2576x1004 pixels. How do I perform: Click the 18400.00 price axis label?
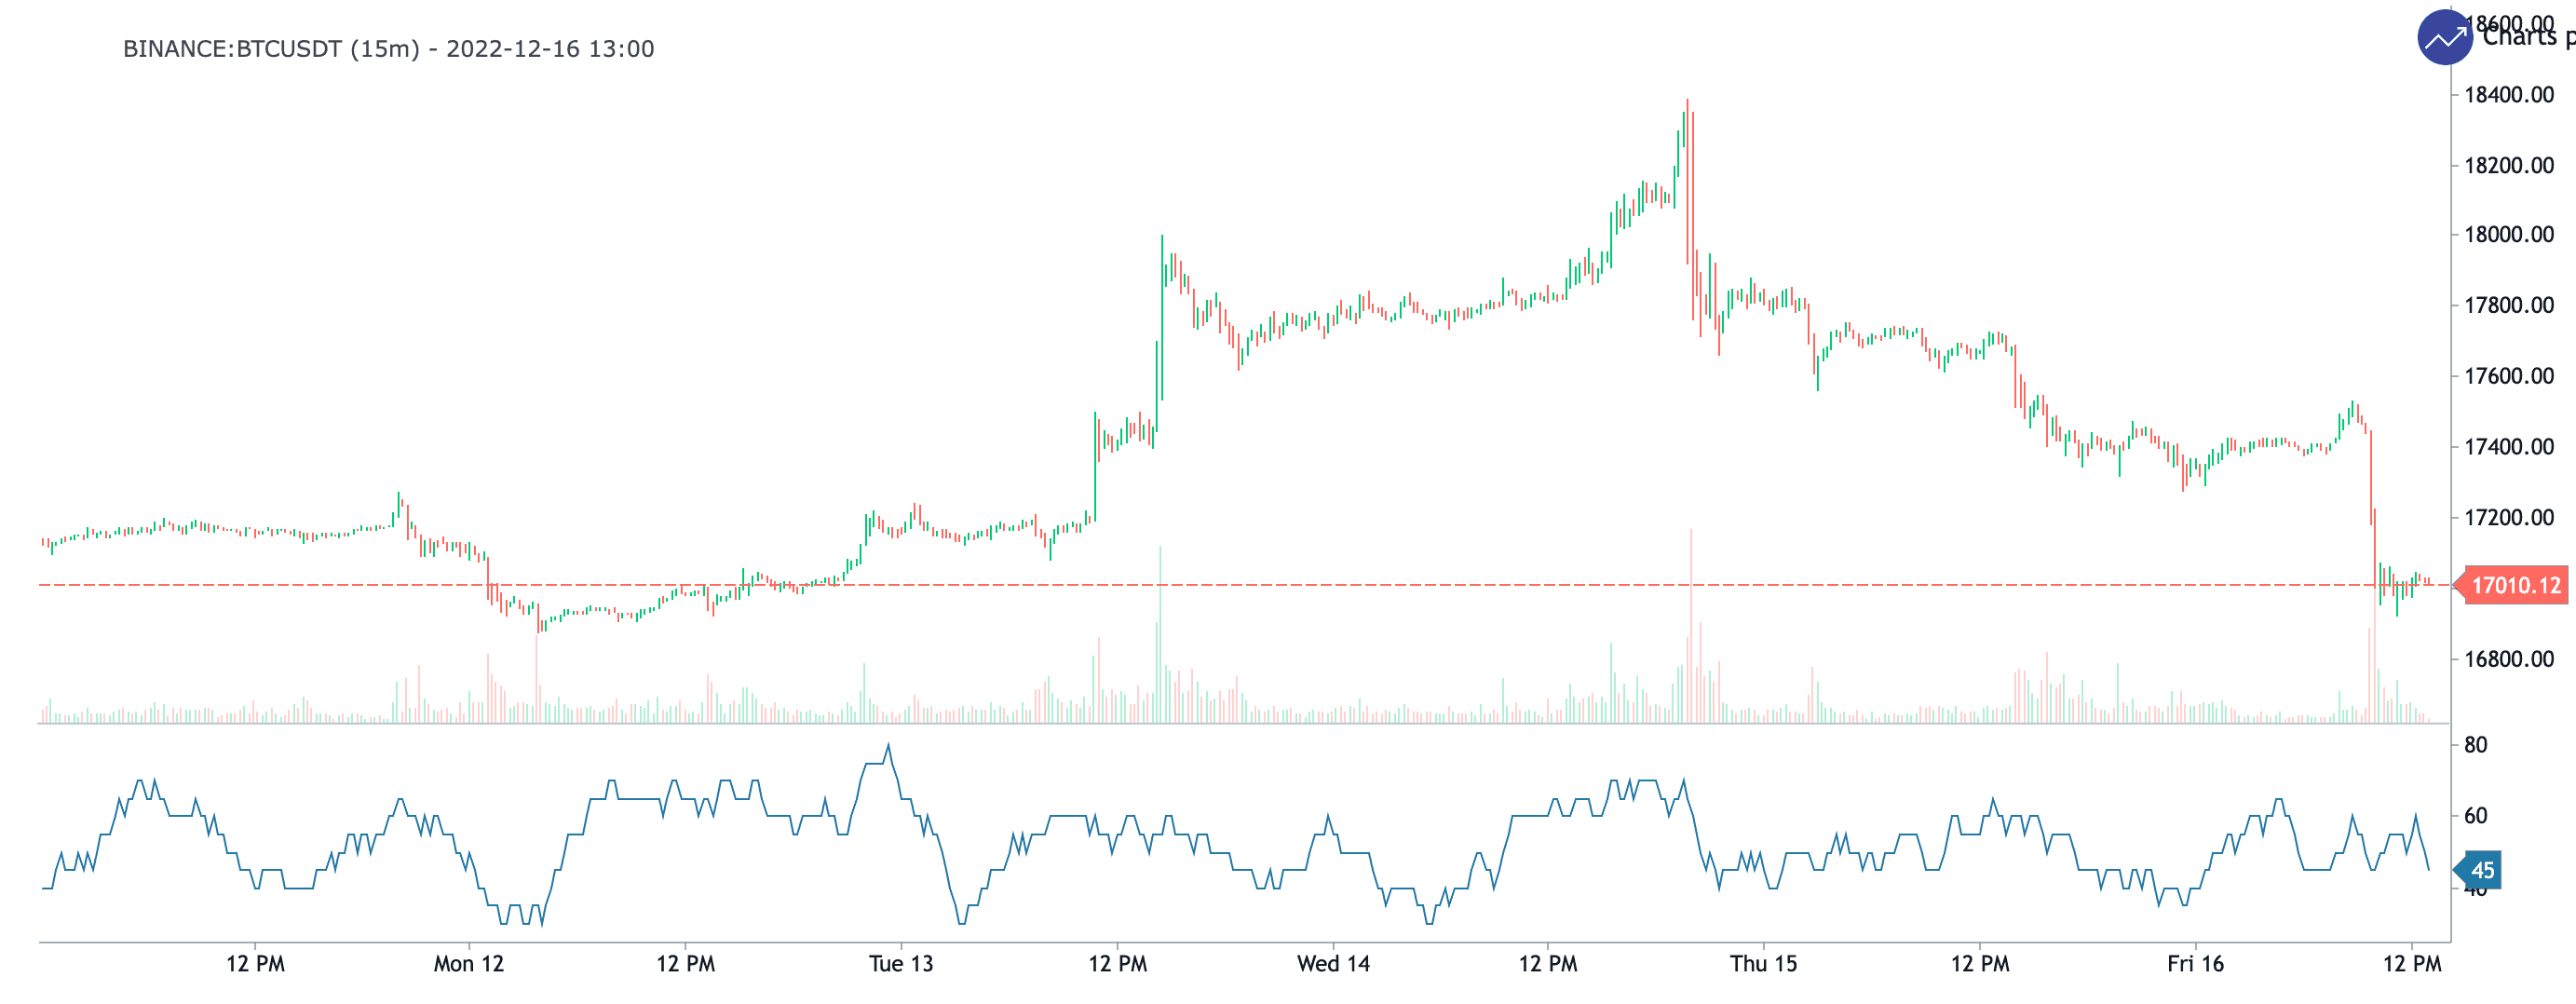point(2509,95)
